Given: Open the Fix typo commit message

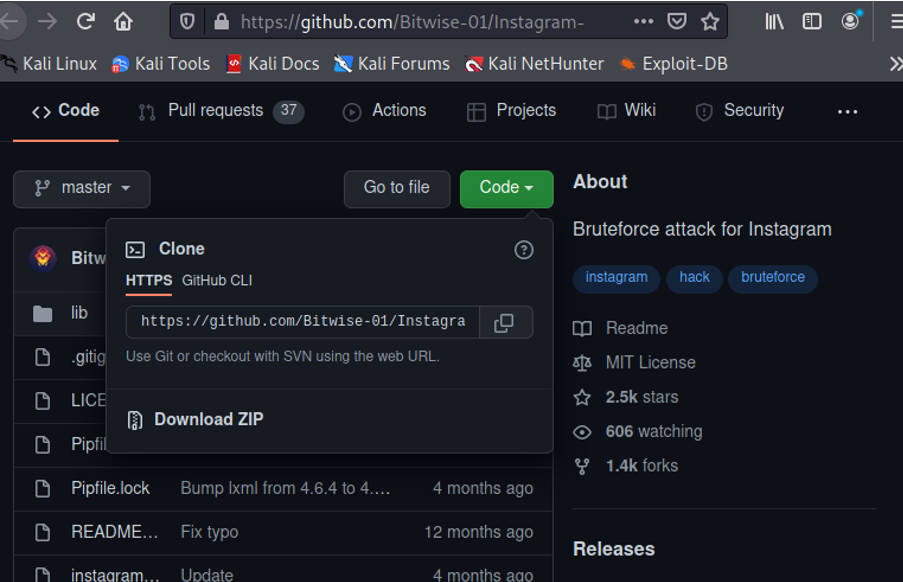Looking at the screenshot, I should pyautogui.click(x=210, y=532).
